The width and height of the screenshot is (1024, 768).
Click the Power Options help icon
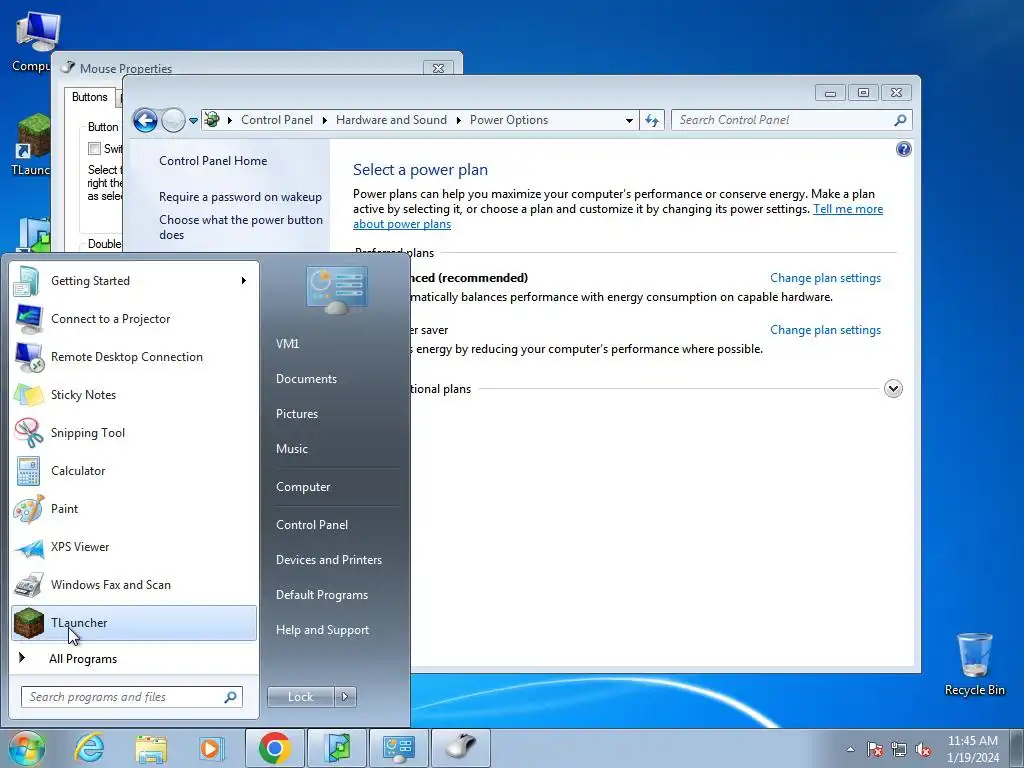904,150
